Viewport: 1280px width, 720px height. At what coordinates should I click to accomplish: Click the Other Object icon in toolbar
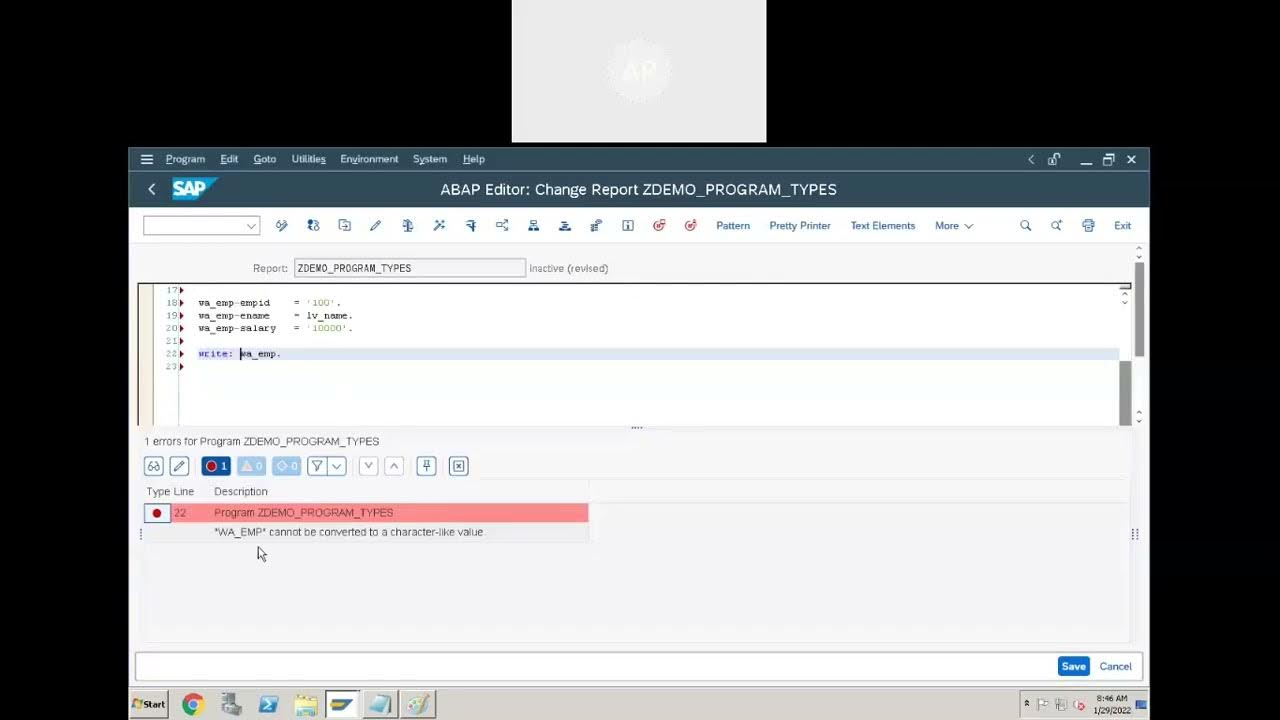344,226
